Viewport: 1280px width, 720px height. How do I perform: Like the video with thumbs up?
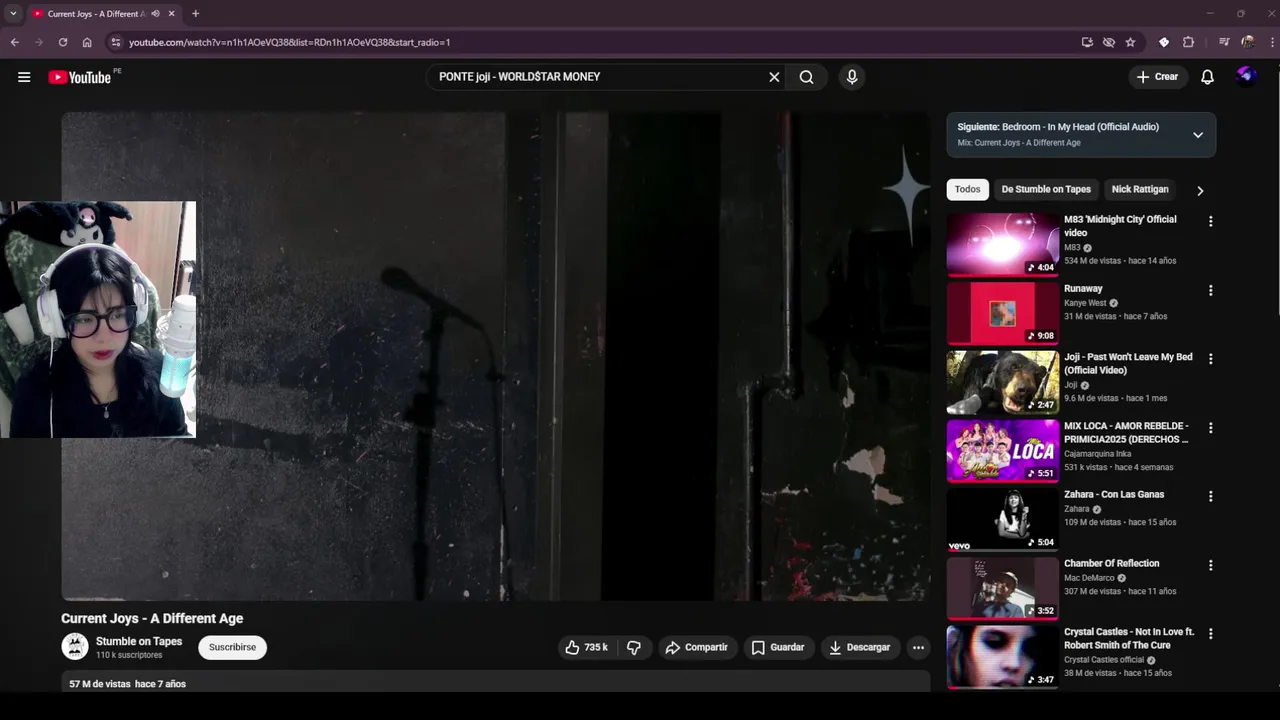(587, 647)
